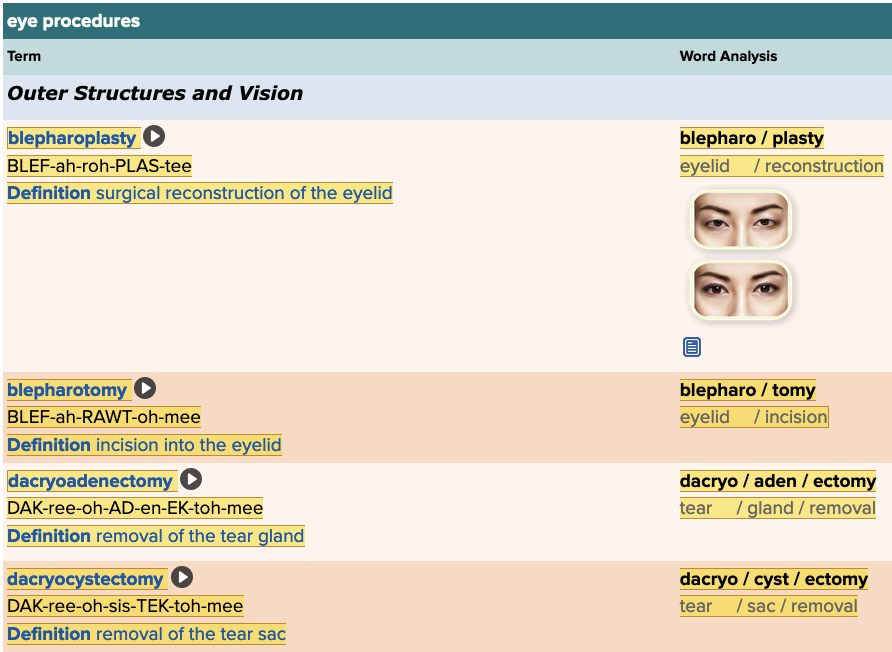Image resolution: width=892 pixels, height=652 pixels.
Task: Click the 'Outer Structures and Vision' section heading
Action: tap(155, 93)
